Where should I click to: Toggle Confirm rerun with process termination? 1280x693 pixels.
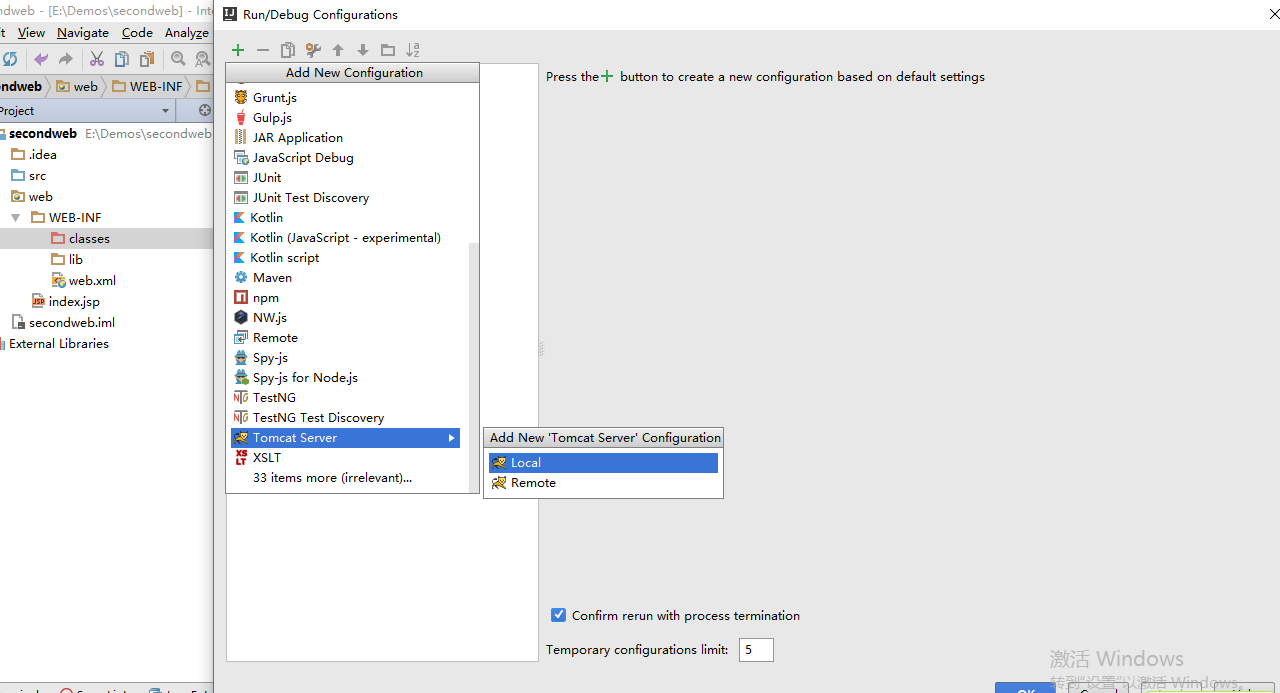coord(559,615)
